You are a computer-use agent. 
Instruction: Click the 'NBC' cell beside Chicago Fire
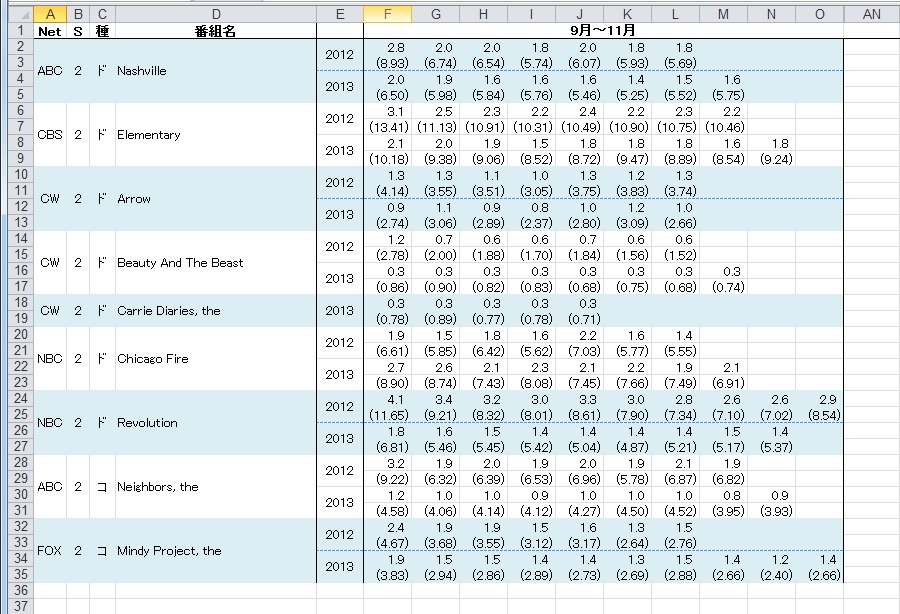[x=50, y=359]
